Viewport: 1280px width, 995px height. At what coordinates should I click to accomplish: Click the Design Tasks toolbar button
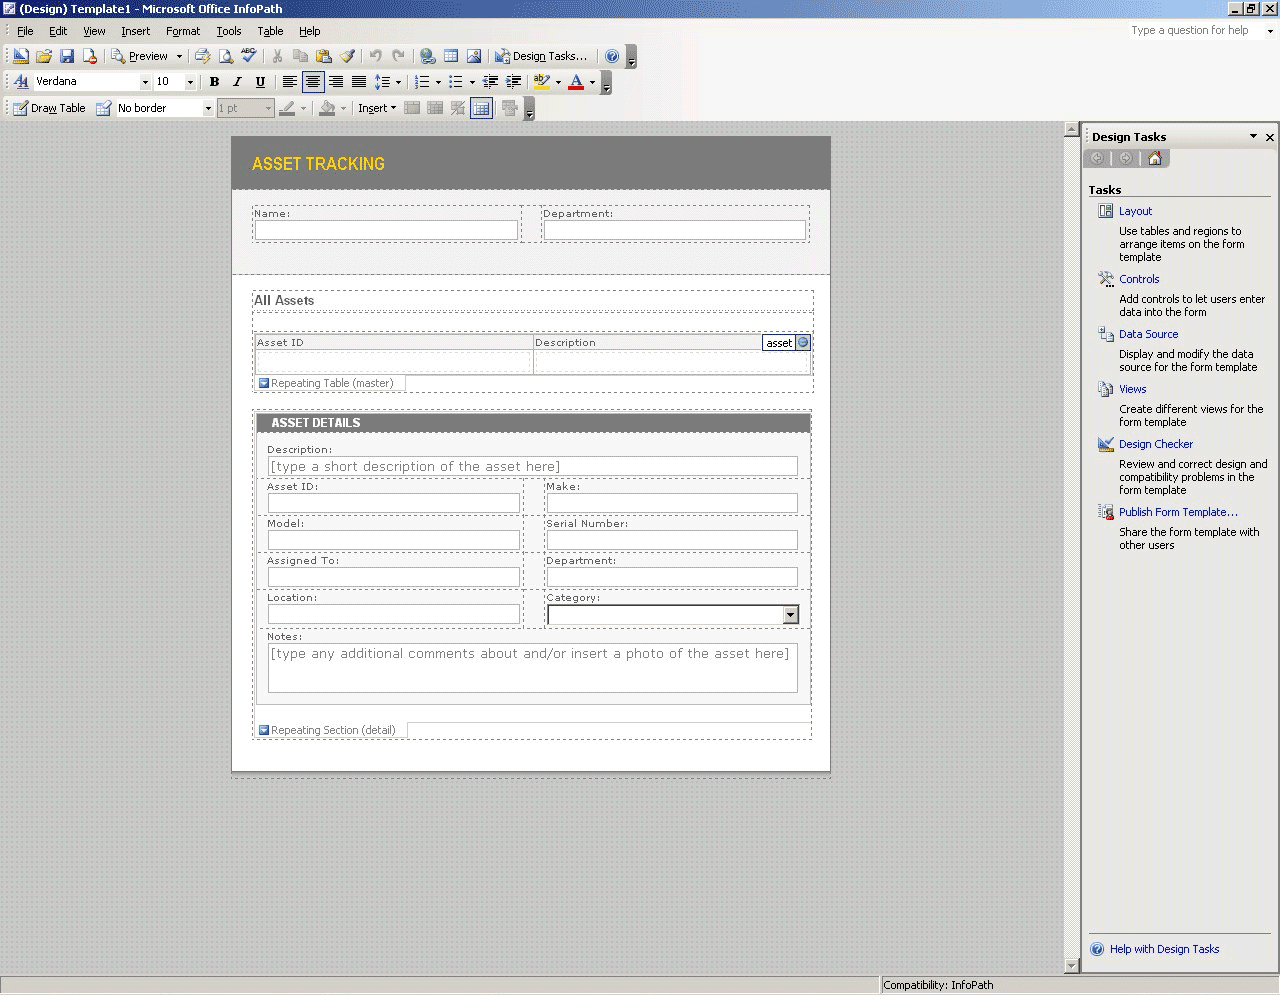541,56
